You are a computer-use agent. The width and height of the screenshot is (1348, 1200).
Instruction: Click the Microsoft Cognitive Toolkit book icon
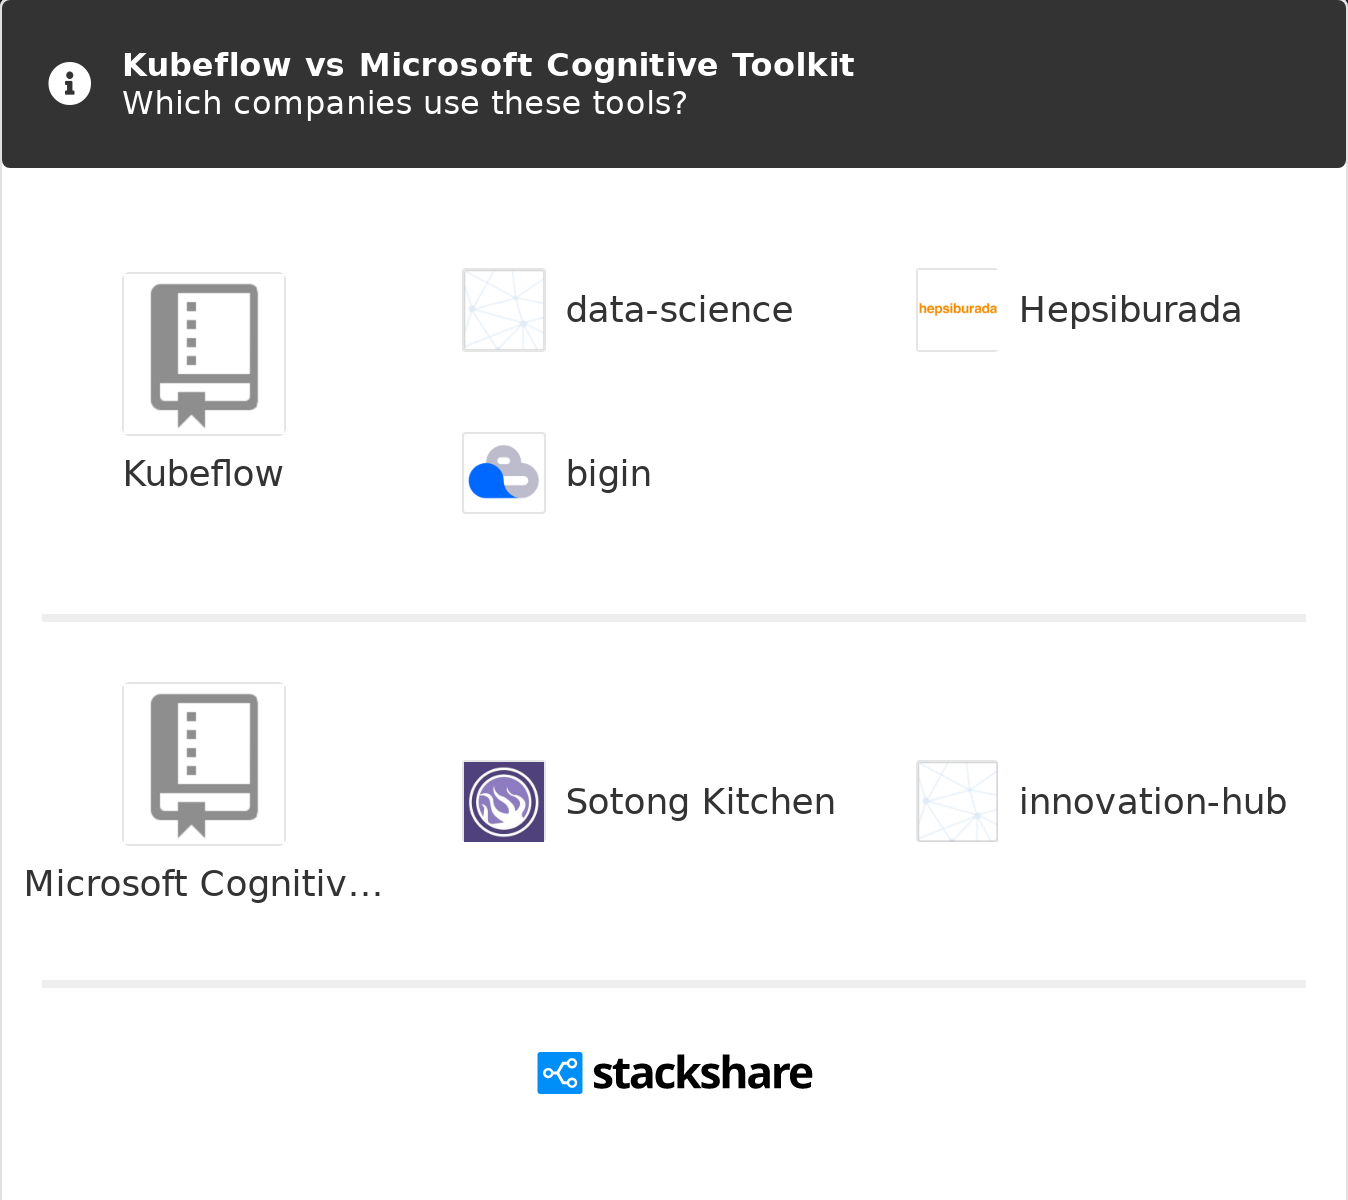tap(204, 764)
